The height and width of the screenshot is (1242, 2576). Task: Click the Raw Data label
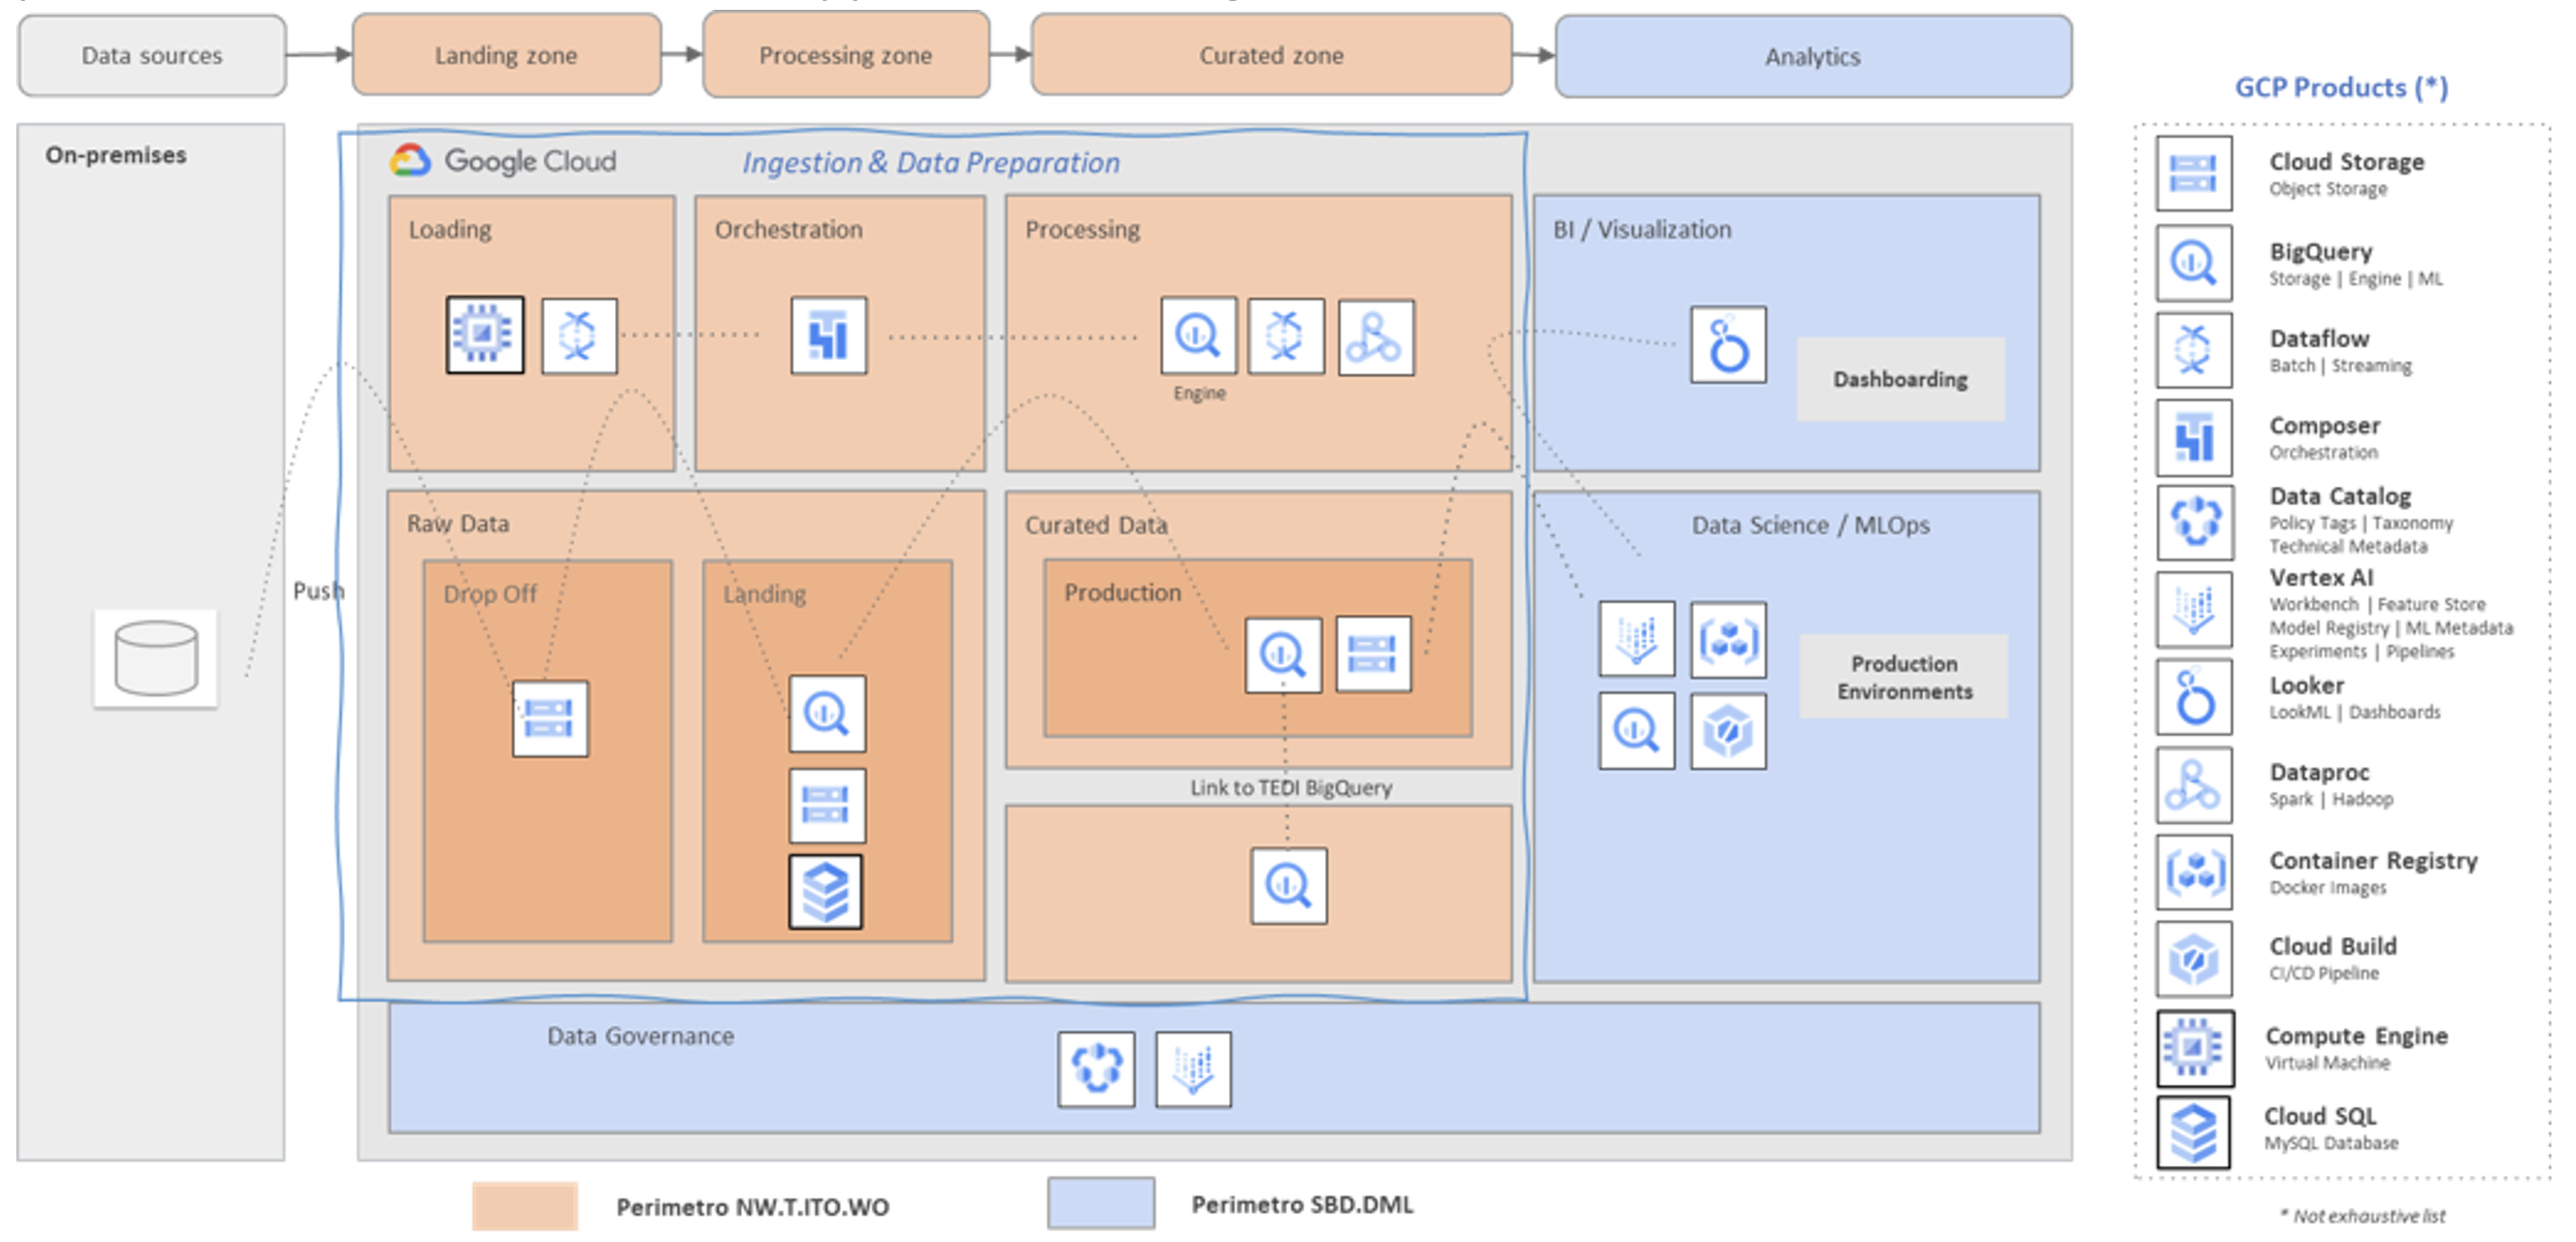pyautogui.click(x=458, y=524)
